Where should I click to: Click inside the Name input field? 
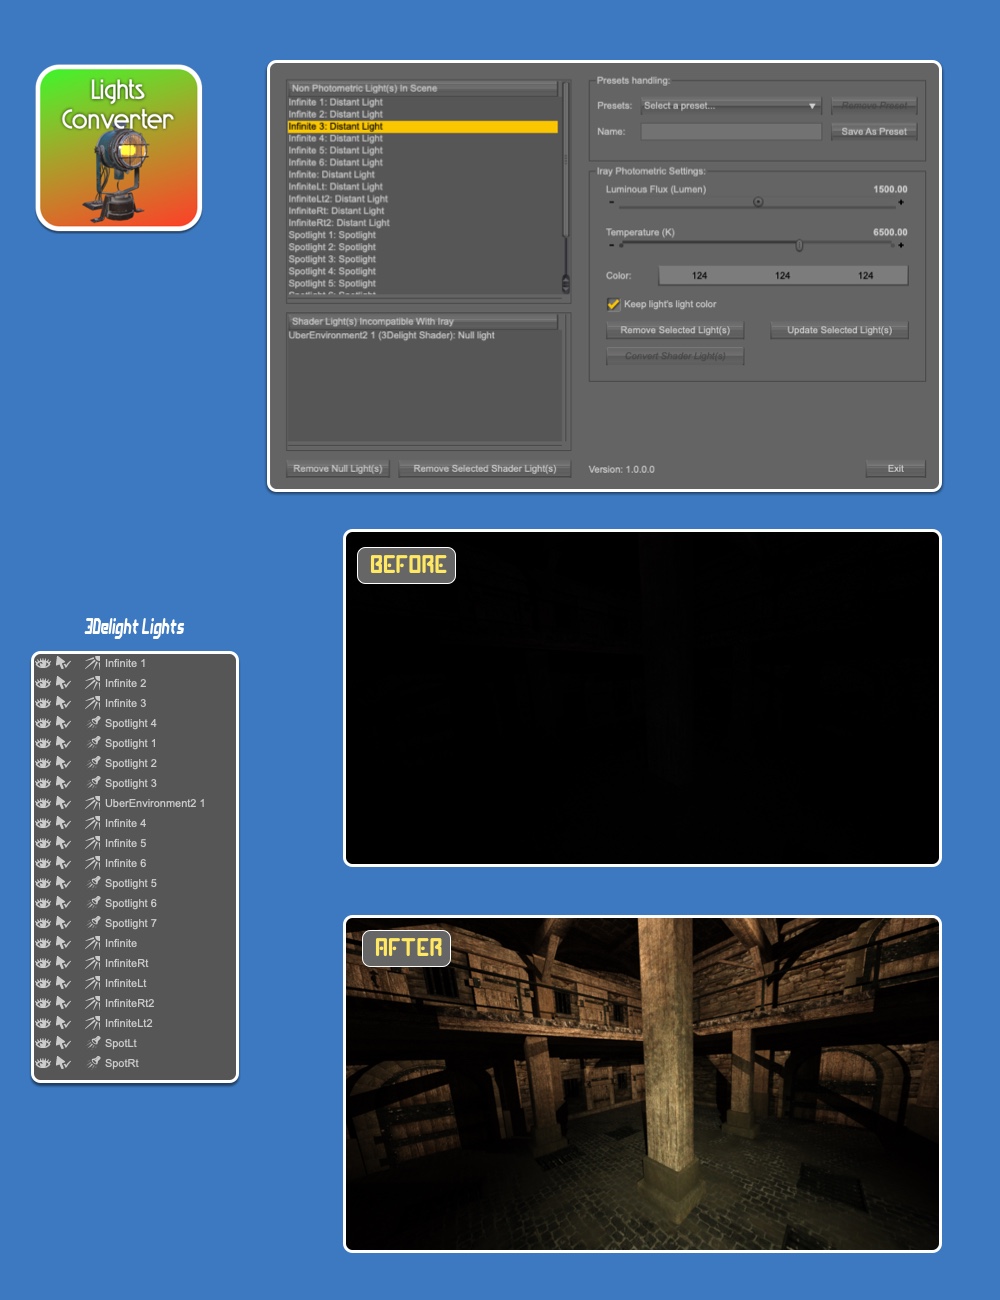point(730,131)
